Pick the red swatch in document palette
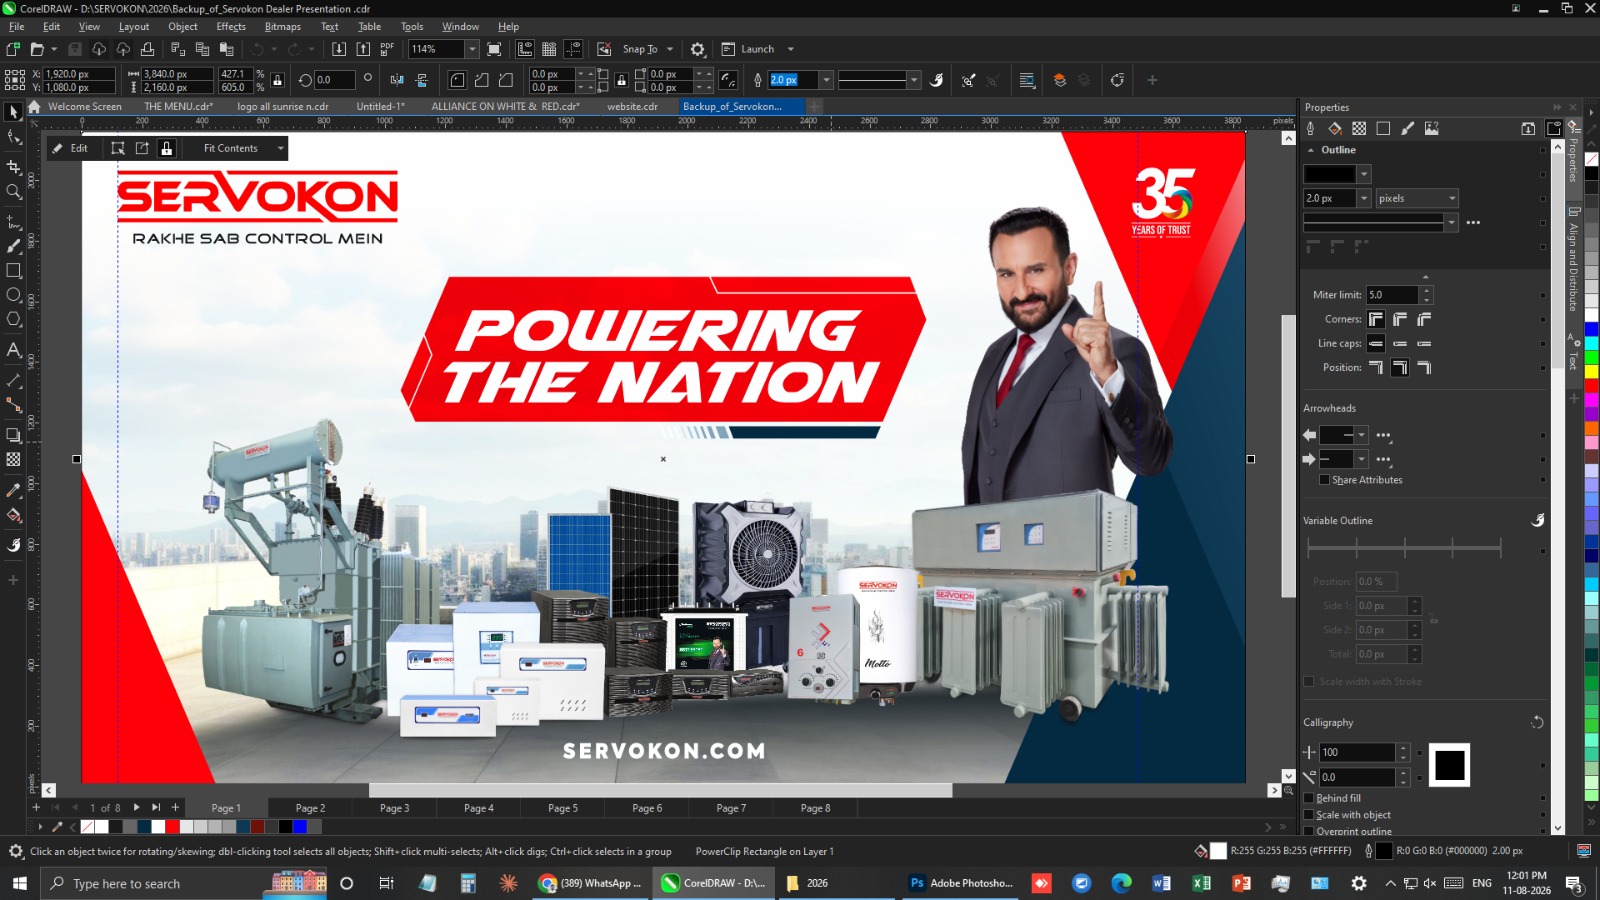Screen dimensions: 1600x900 172,827
